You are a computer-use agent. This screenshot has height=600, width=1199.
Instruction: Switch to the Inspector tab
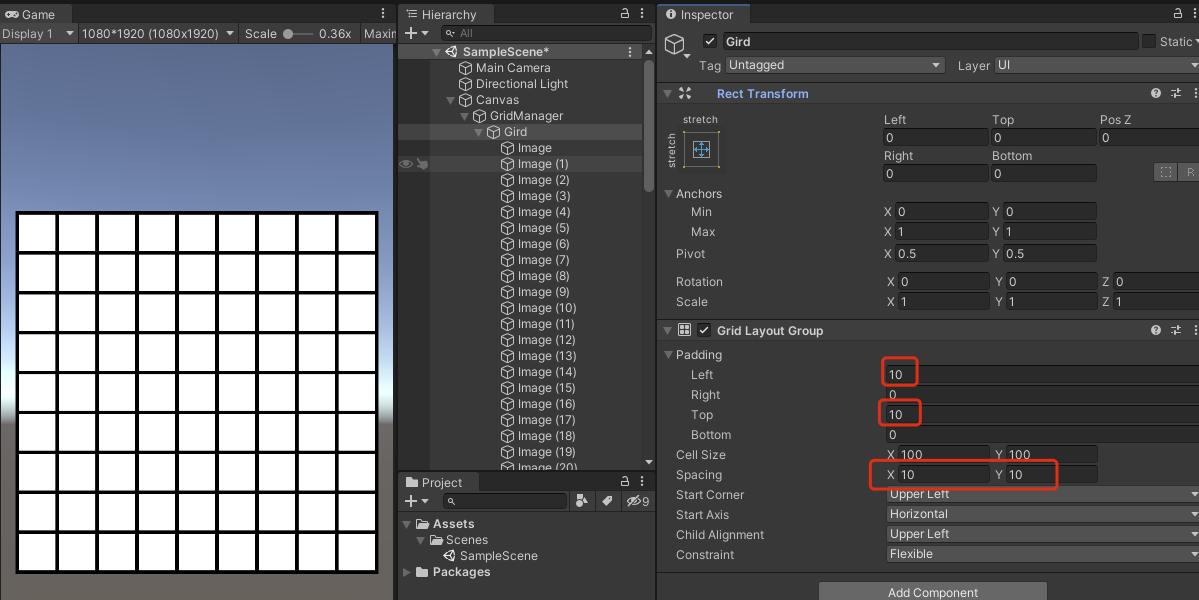click(703, 14)
